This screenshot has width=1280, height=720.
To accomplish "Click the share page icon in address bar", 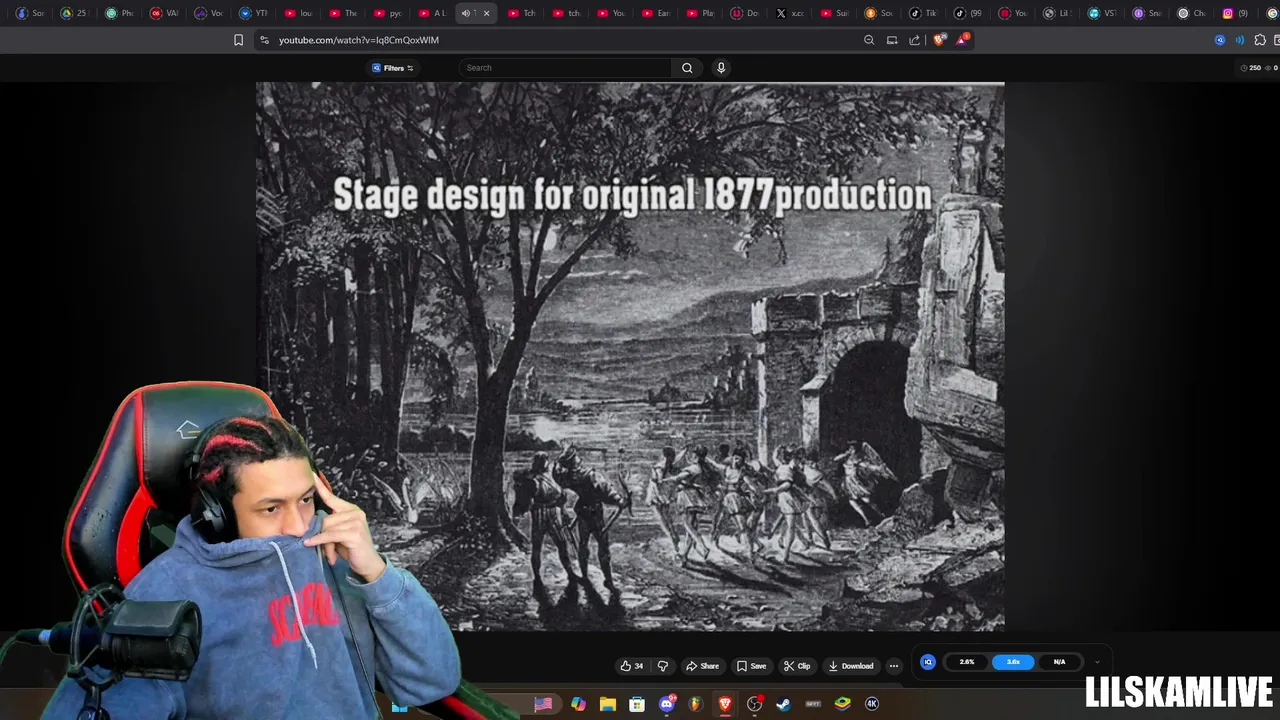I will pyautogui.click(x=915, y=40).
